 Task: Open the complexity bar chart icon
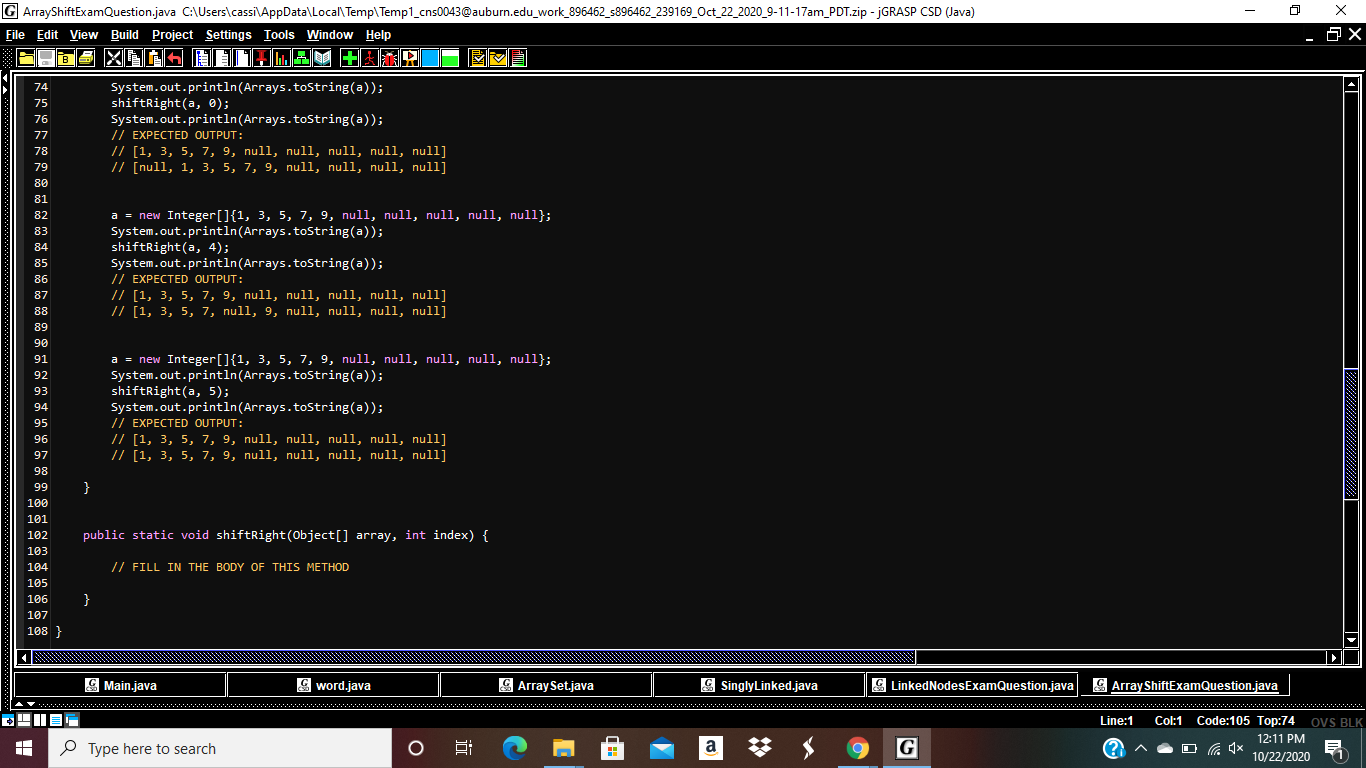pos(281,58)
